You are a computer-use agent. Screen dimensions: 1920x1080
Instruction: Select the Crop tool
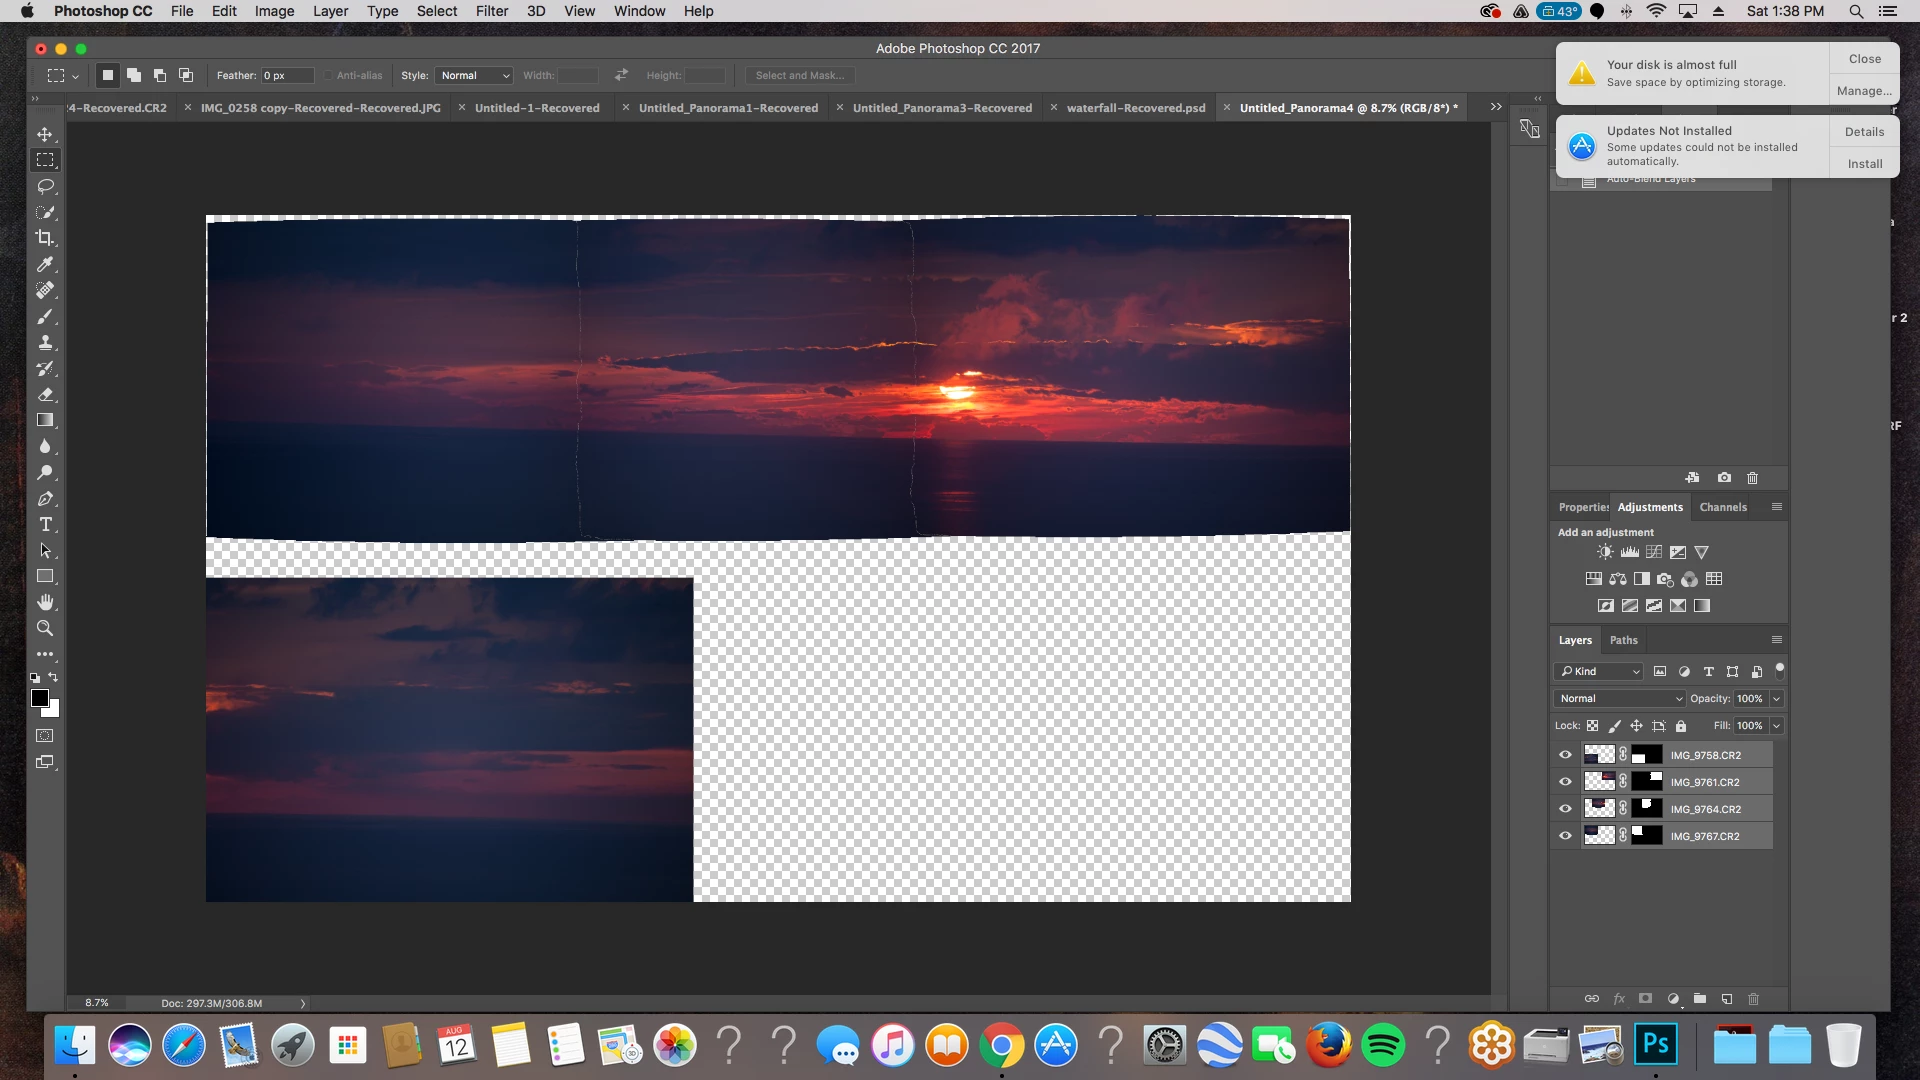point(45,238)
